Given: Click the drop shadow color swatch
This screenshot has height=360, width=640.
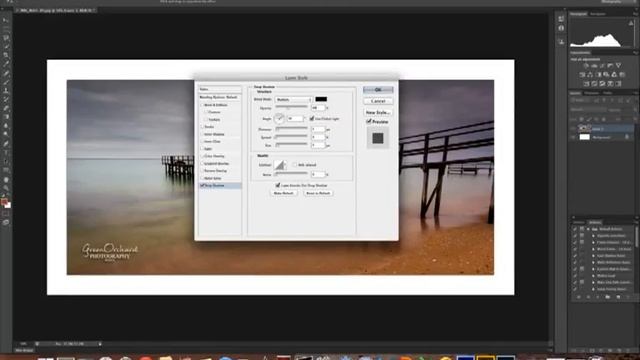Looking at the screenshot, I should [x=321, y=99].
